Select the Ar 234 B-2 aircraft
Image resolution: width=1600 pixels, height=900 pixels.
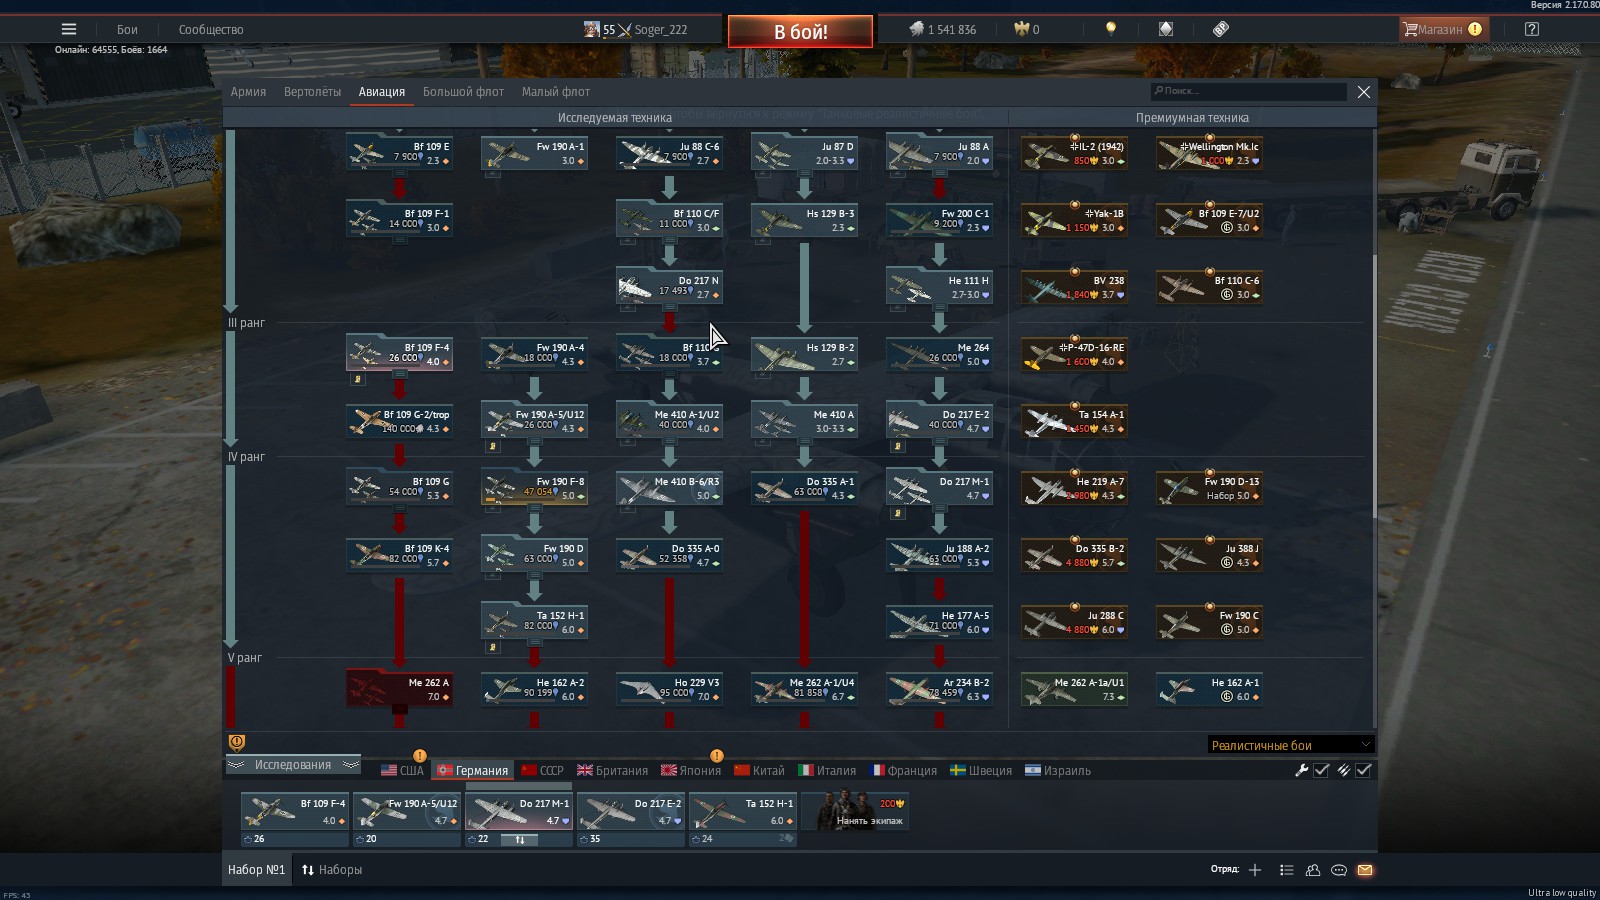[939, 689]
